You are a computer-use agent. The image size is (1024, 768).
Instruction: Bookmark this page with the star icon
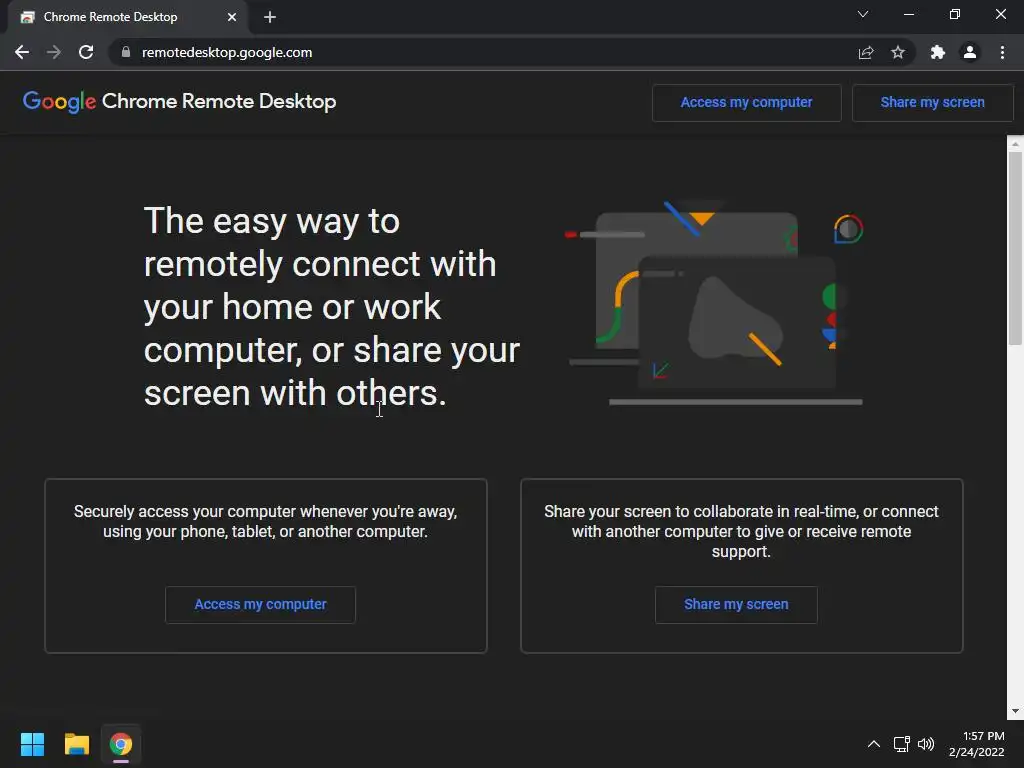pyautogui.click(x=898, y=52)
